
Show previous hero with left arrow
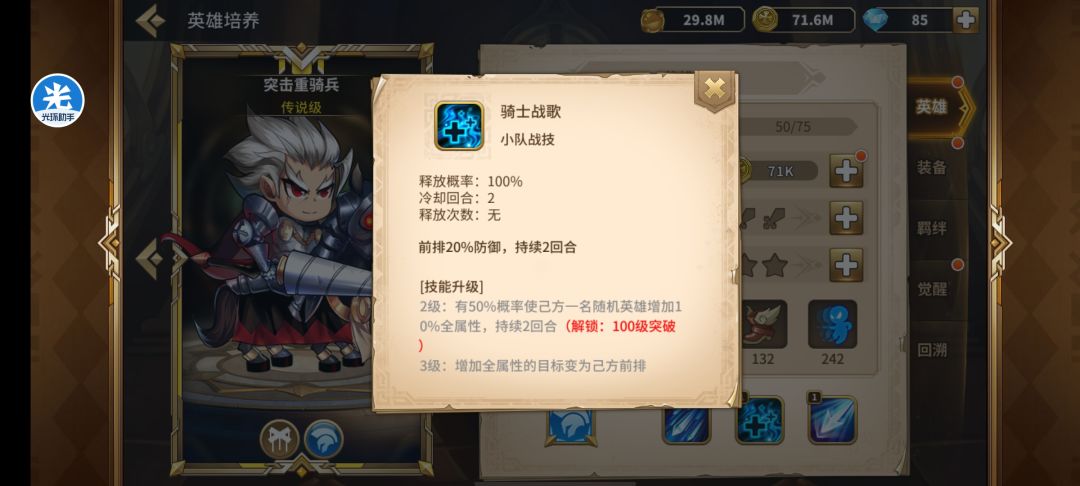[x=149, y=259]
